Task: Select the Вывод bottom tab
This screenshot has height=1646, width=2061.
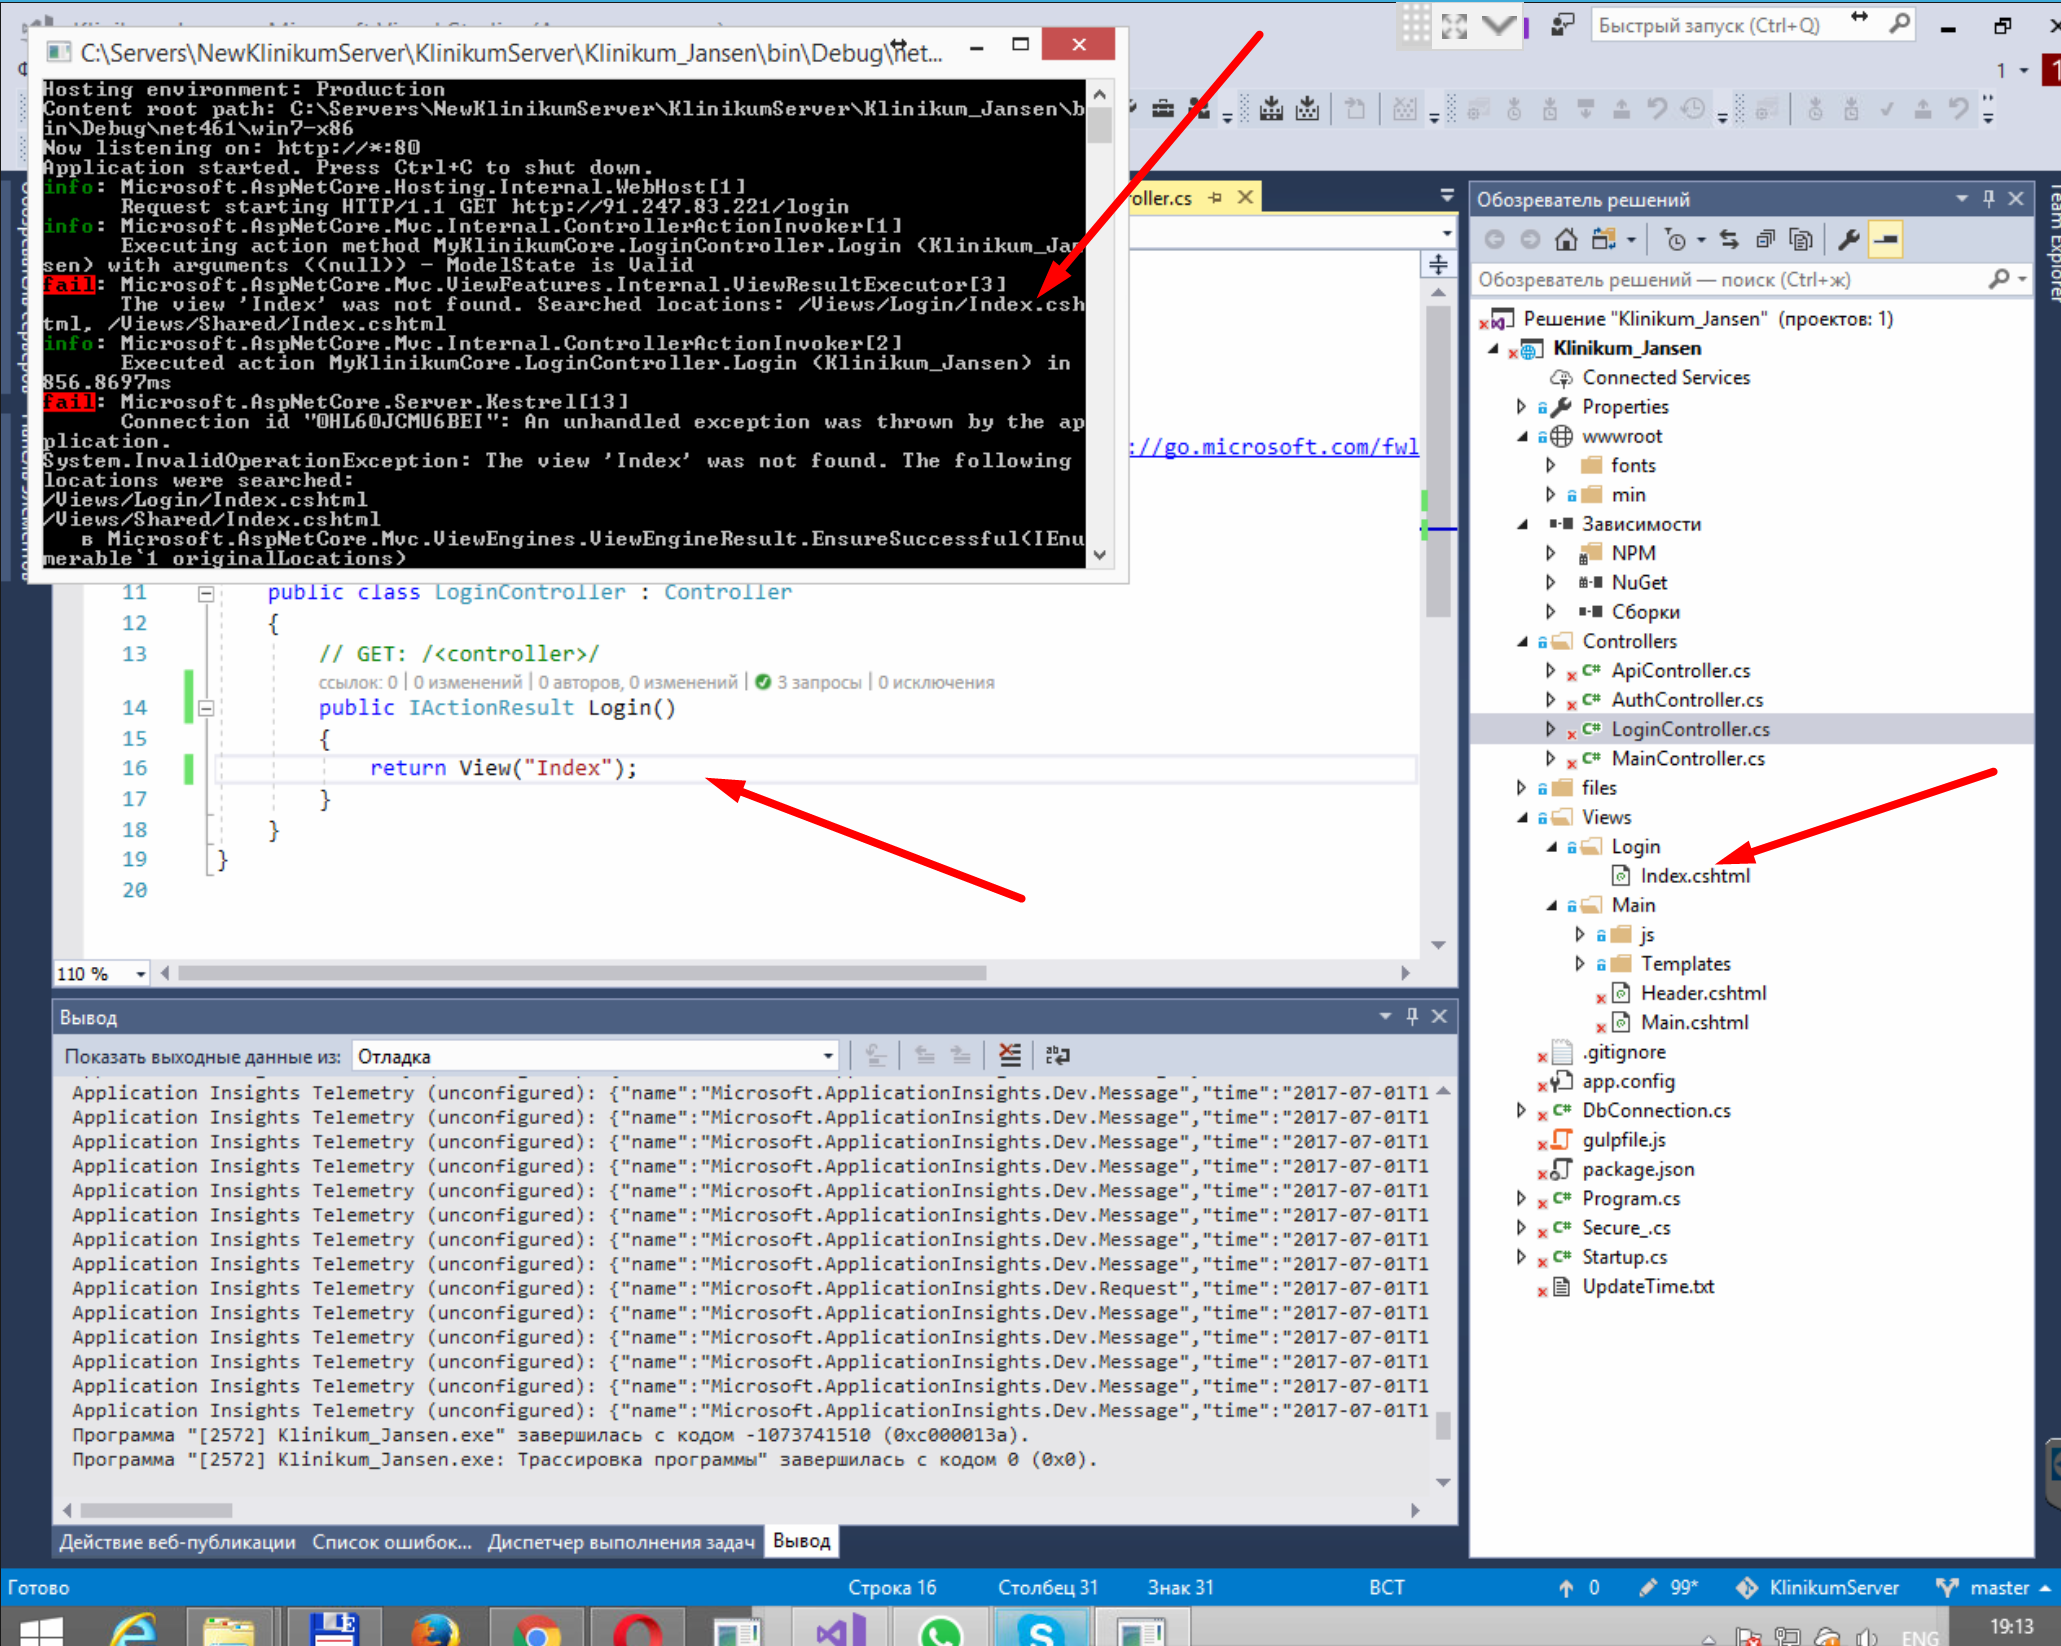Action: (801, 1541)
